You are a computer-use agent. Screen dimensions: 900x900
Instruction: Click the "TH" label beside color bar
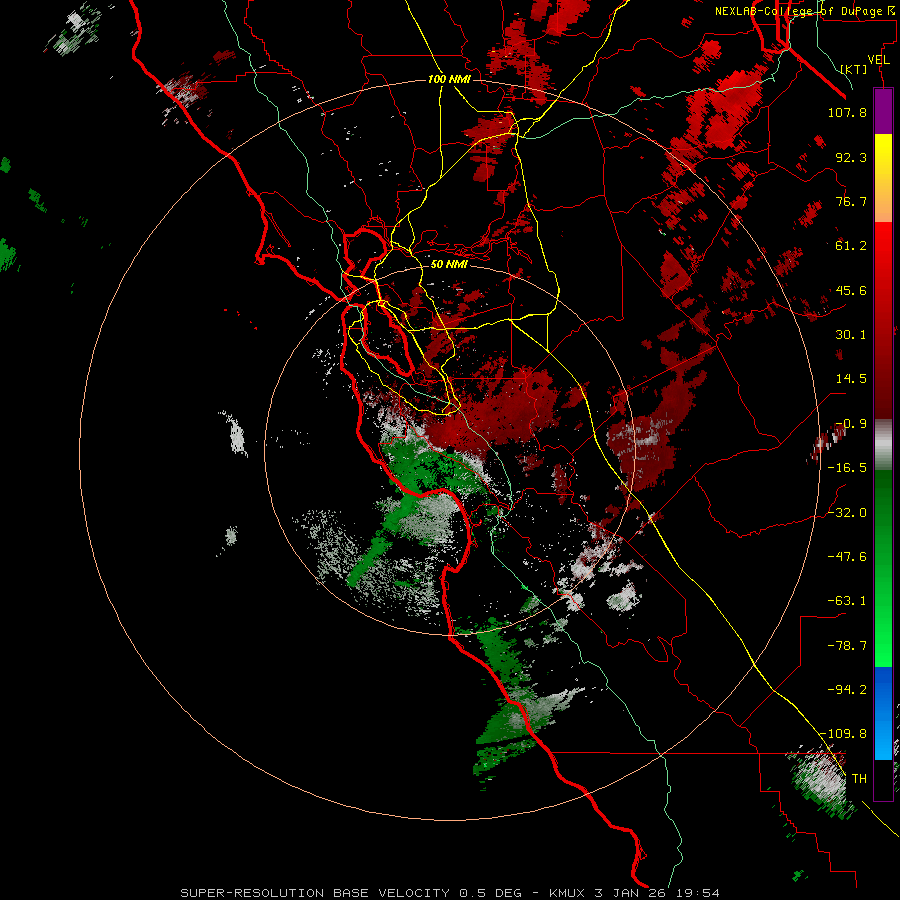(859, 779)
